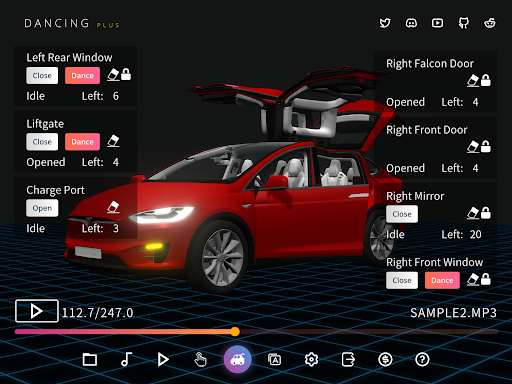Toggle the lock for Left Rear Window
The image size is (512, 384).
tap(126, 74)
